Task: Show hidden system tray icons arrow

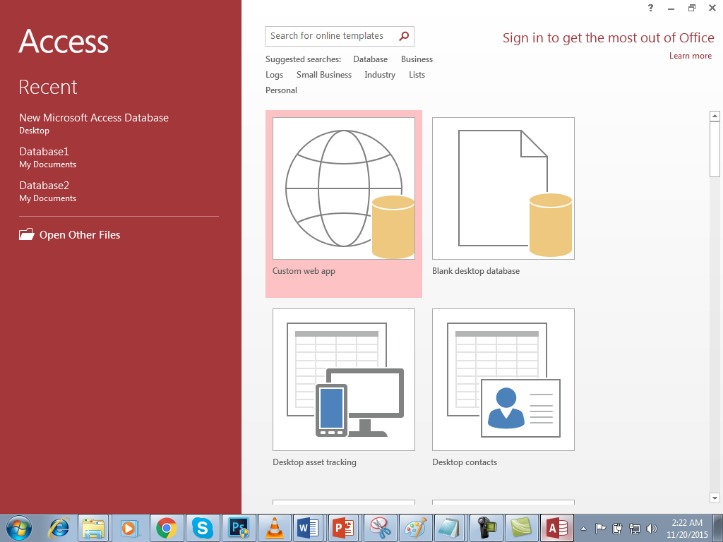Action: click(x=583, y=529)
